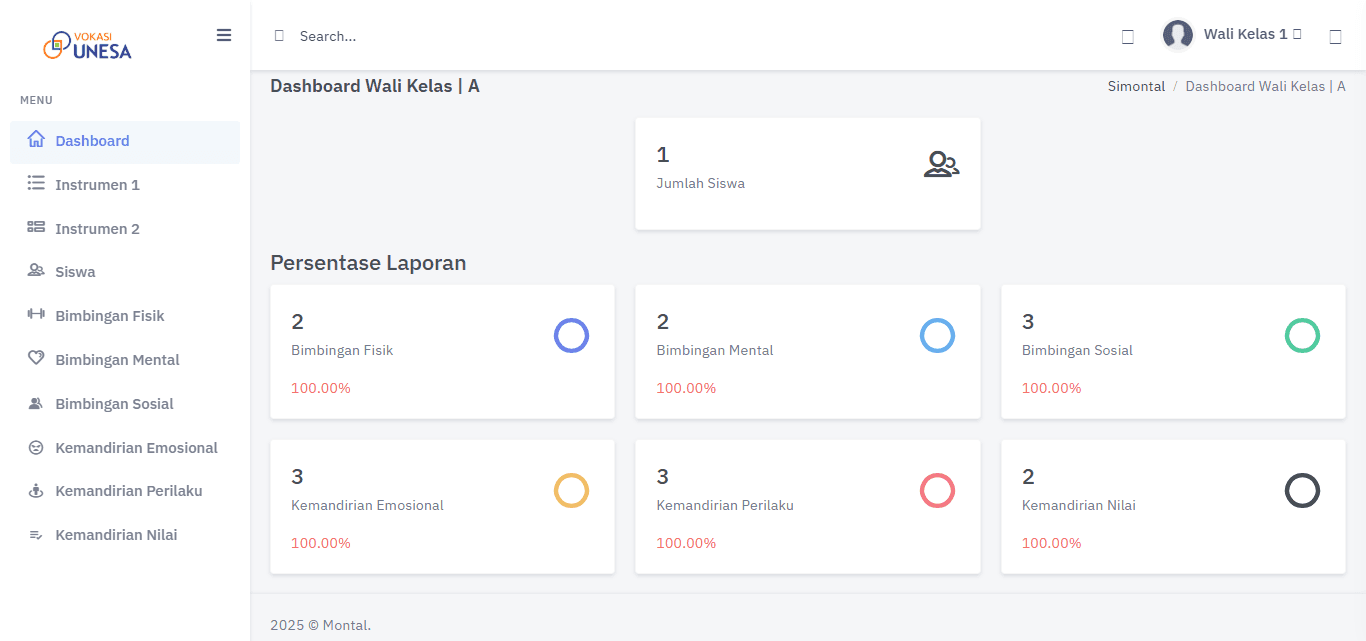Click the Bimbingan Sosial card label
Image resolution: width=1366 pixels, height=641 pixels.
pyautogui.click(x=1077, y=350)
